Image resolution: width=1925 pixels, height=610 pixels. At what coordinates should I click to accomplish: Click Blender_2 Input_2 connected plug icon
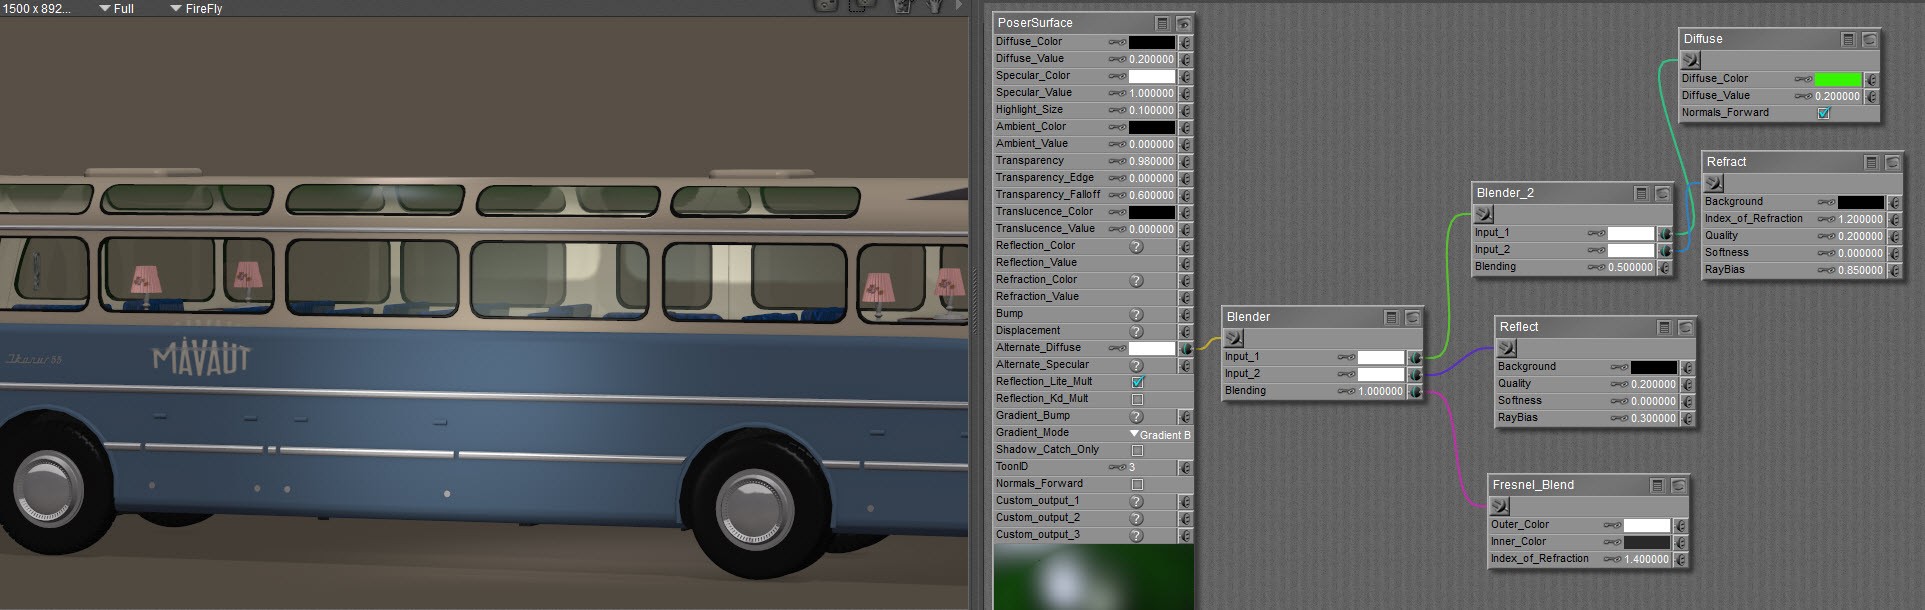click(1664, 250)
